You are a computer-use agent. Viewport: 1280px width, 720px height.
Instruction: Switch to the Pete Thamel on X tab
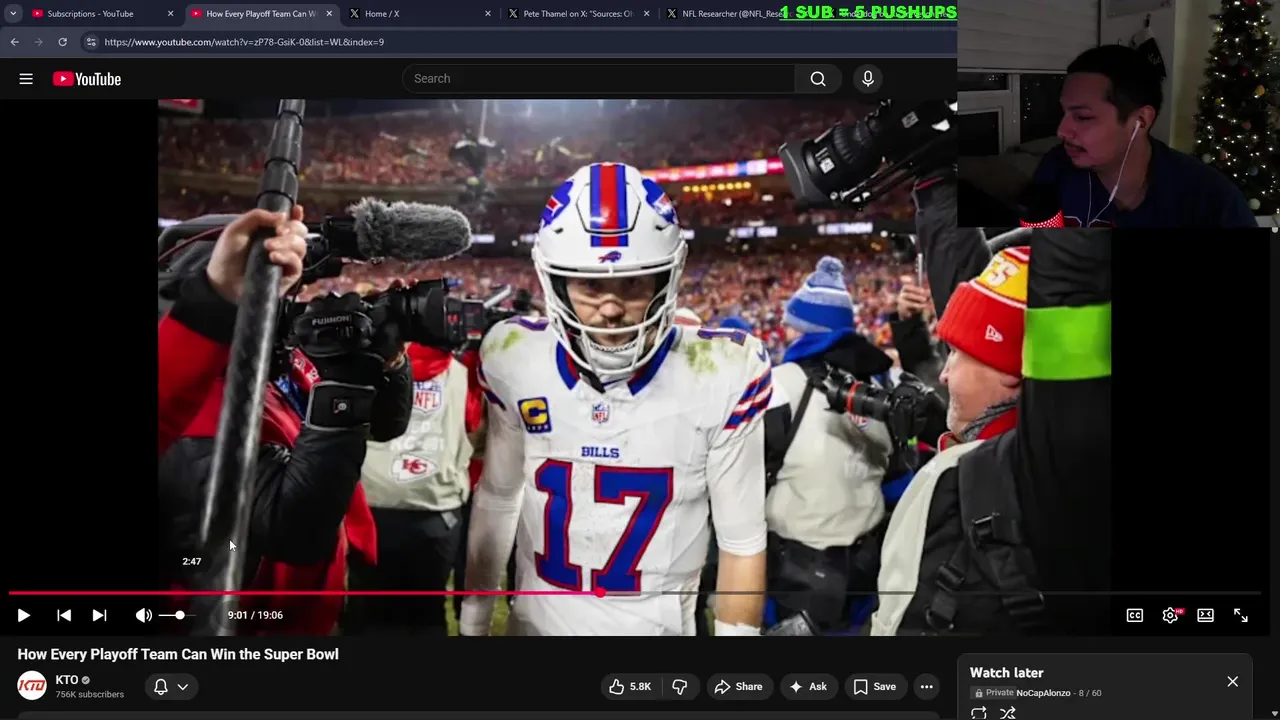[x=578, y=14]
